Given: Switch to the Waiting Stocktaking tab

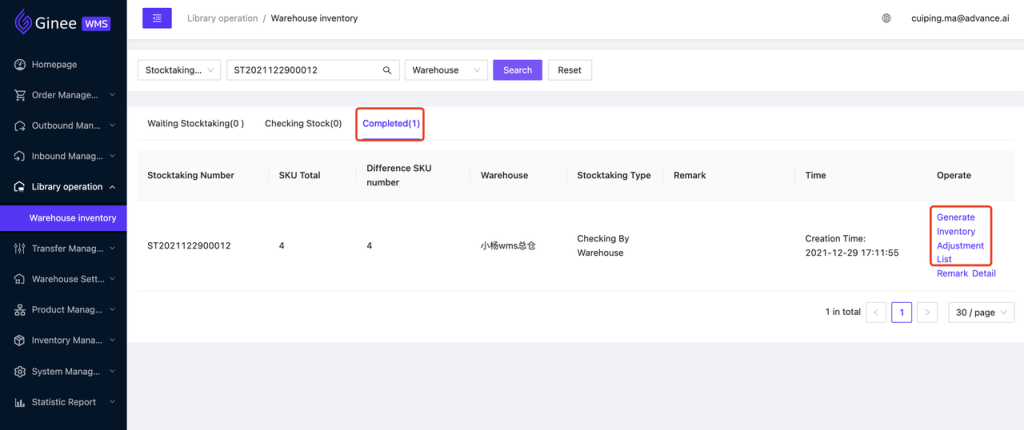Looking at the screenshot, I should (195, 123).
